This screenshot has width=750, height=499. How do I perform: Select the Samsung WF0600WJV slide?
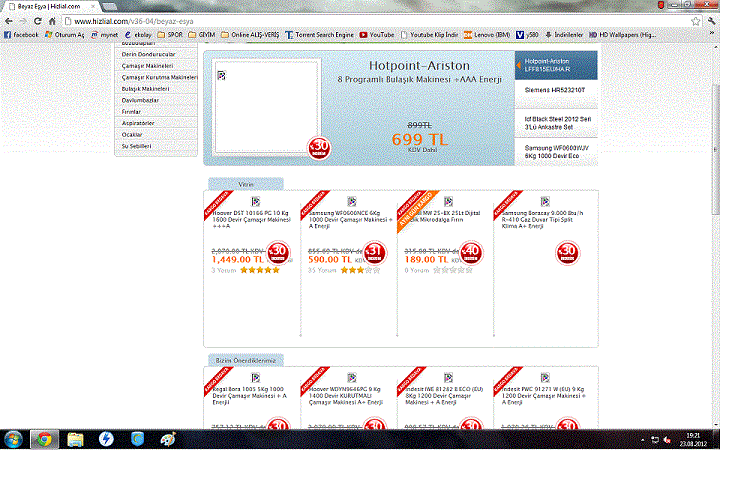click(x=556, y=152)
